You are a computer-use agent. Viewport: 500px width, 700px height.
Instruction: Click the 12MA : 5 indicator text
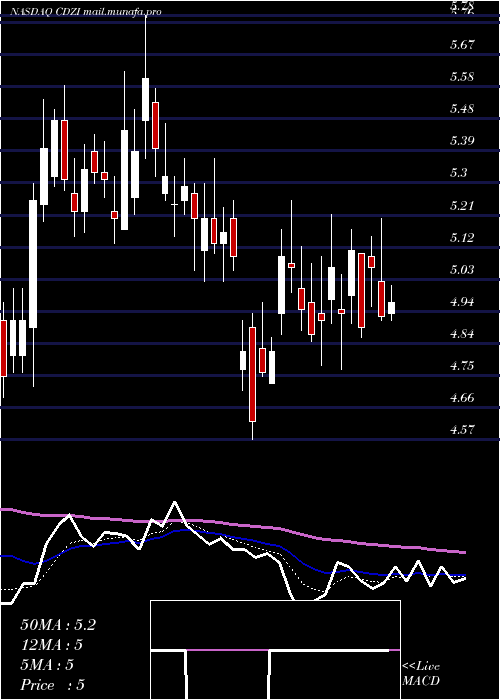pos(52,645)
